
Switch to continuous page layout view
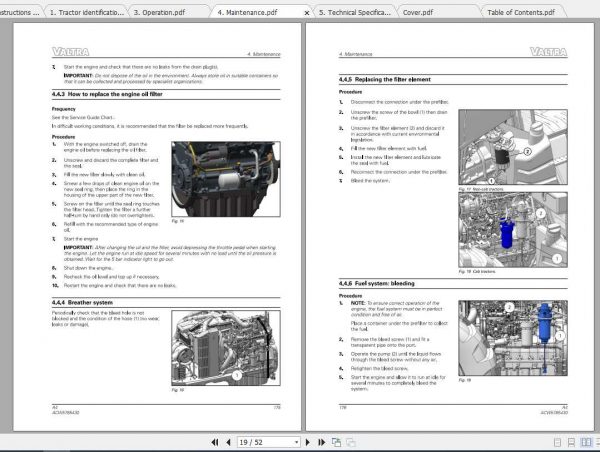click(x=571, y=442)
